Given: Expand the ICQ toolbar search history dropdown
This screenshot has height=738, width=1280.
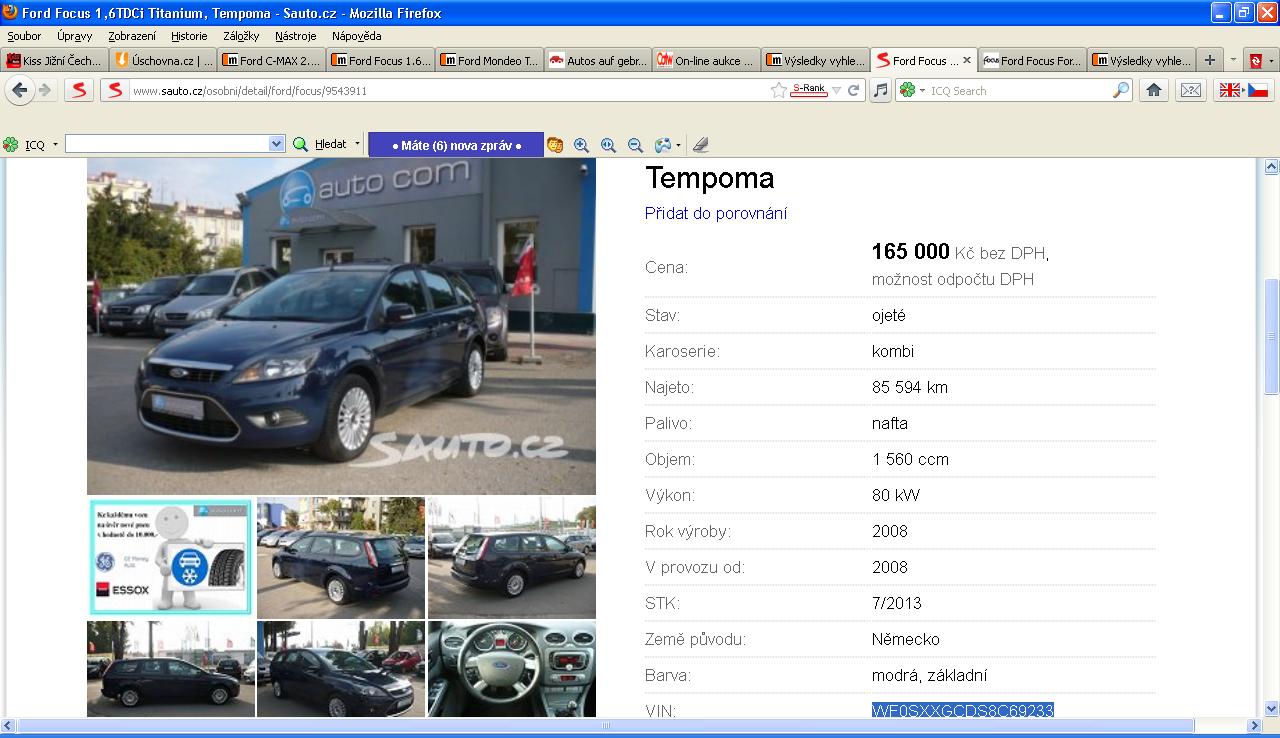Looking at the screenshot, I should 277,144.
